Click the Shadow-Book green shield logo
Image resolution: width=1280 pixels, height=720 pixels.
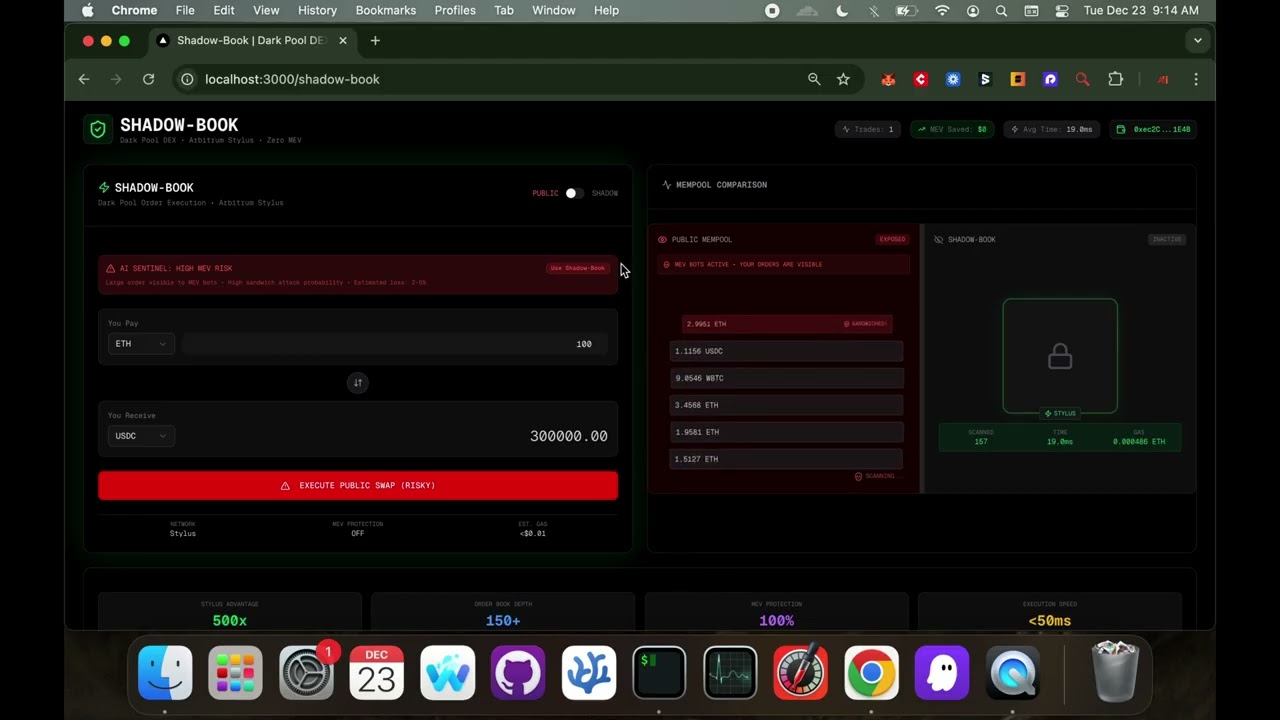coord(98,129)
